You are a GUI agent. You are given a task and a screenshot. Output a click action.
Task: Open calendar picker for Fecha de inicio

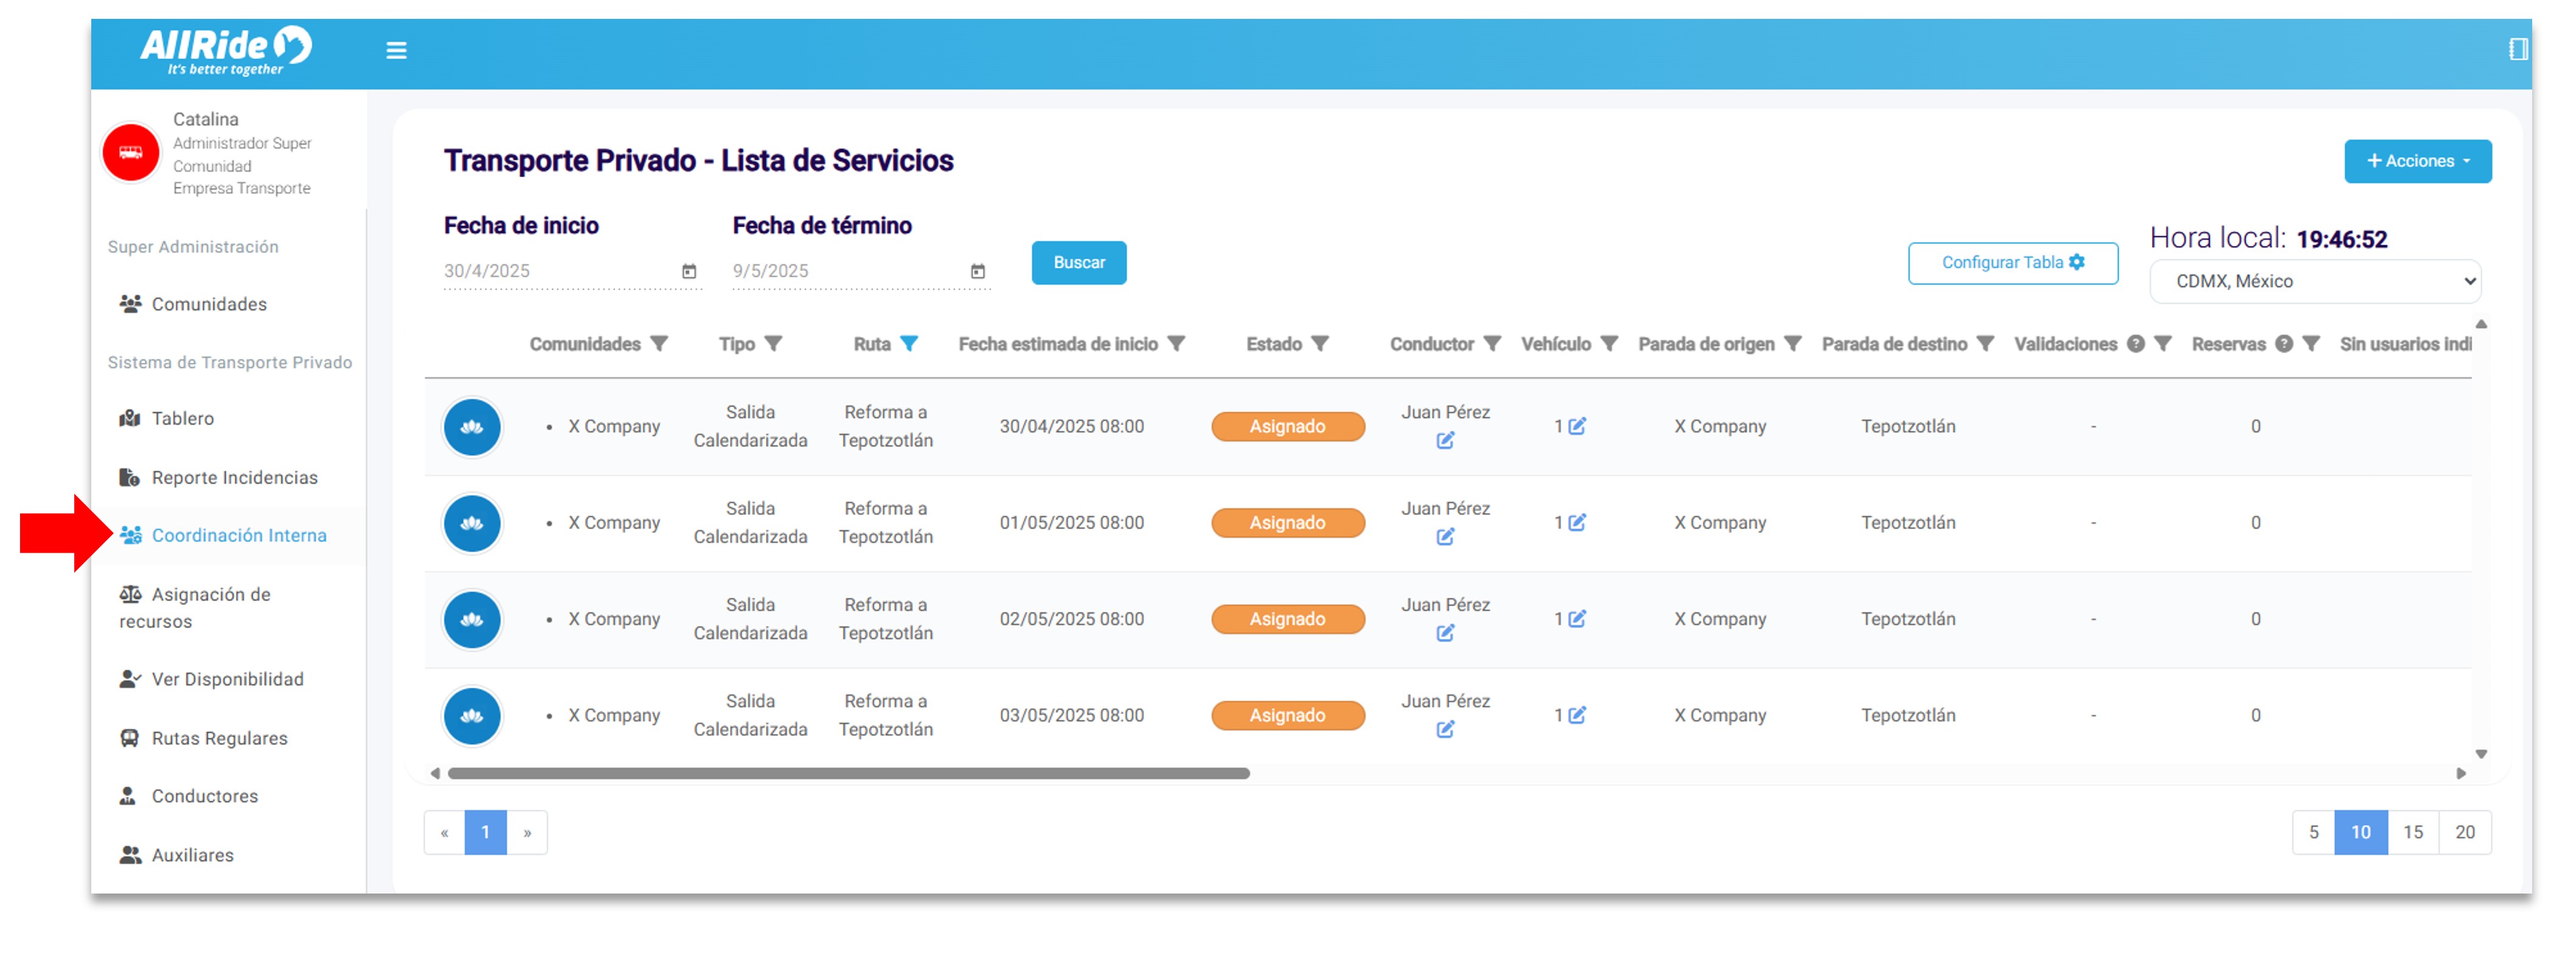(689, 271)
